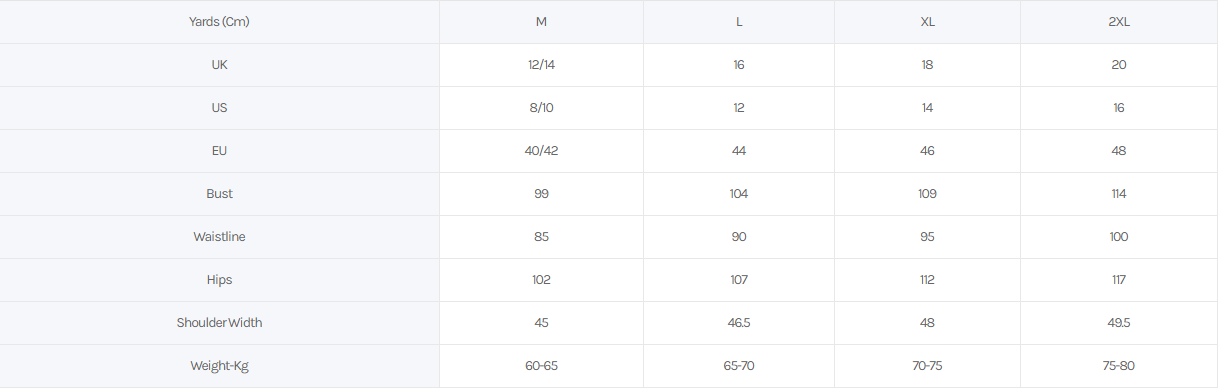Click the 95 waistline value for XL

(928, 237)
